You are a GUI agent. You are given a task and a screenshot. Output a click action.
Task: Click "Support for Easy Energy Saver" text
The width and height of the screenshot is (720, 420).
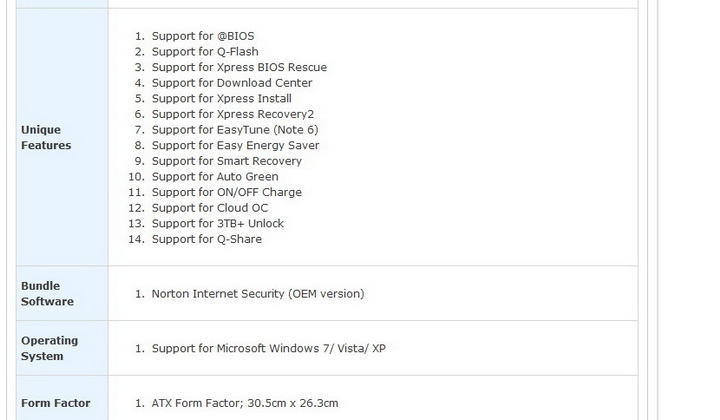pyautogui.click(x=235, y=145)
